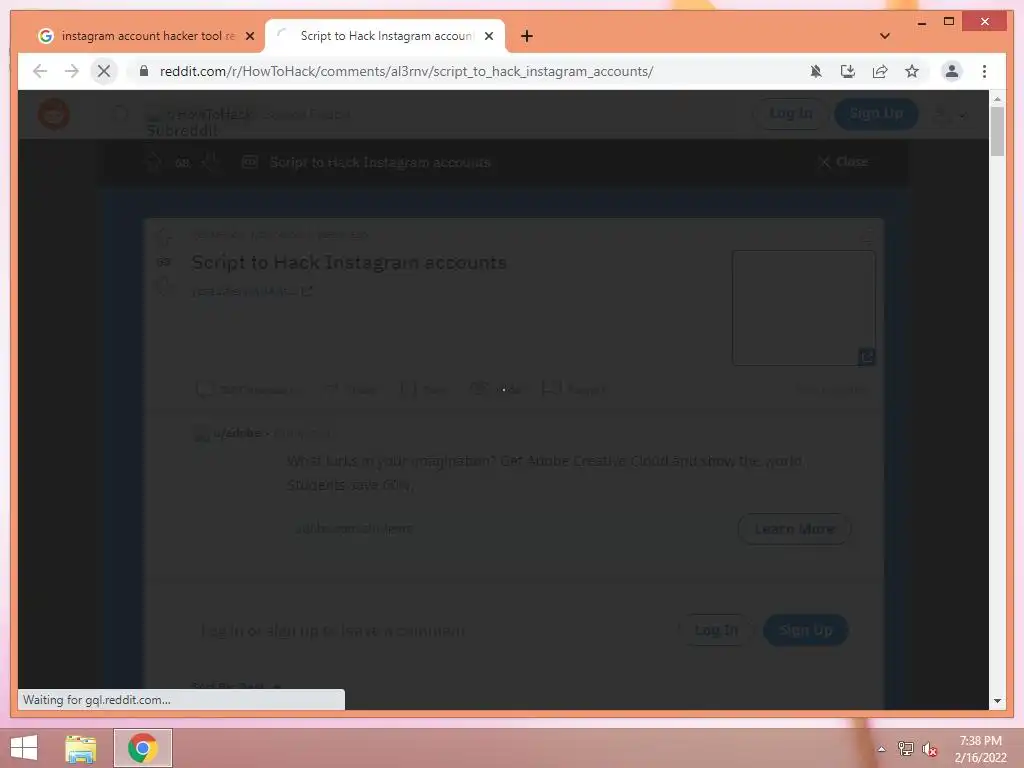The height and width of the screenshot is (768, 1024).
Task: View site security lock information
Action: coord(144,71)
